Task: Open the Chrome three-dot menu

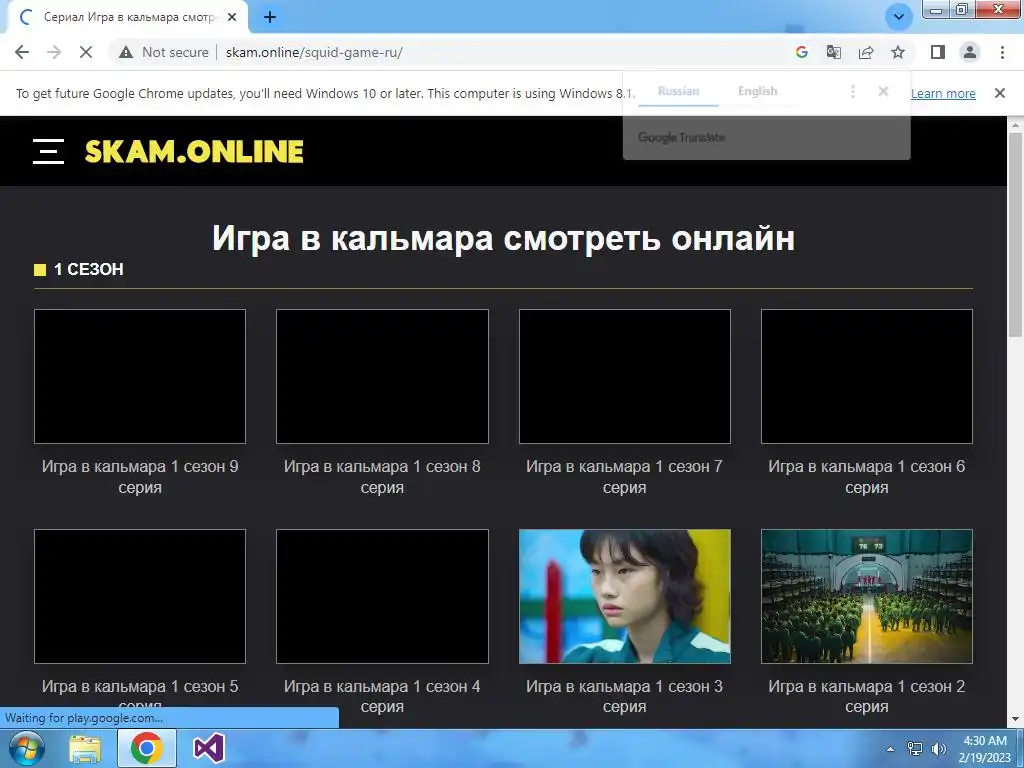Action: tap(1002, 52)
